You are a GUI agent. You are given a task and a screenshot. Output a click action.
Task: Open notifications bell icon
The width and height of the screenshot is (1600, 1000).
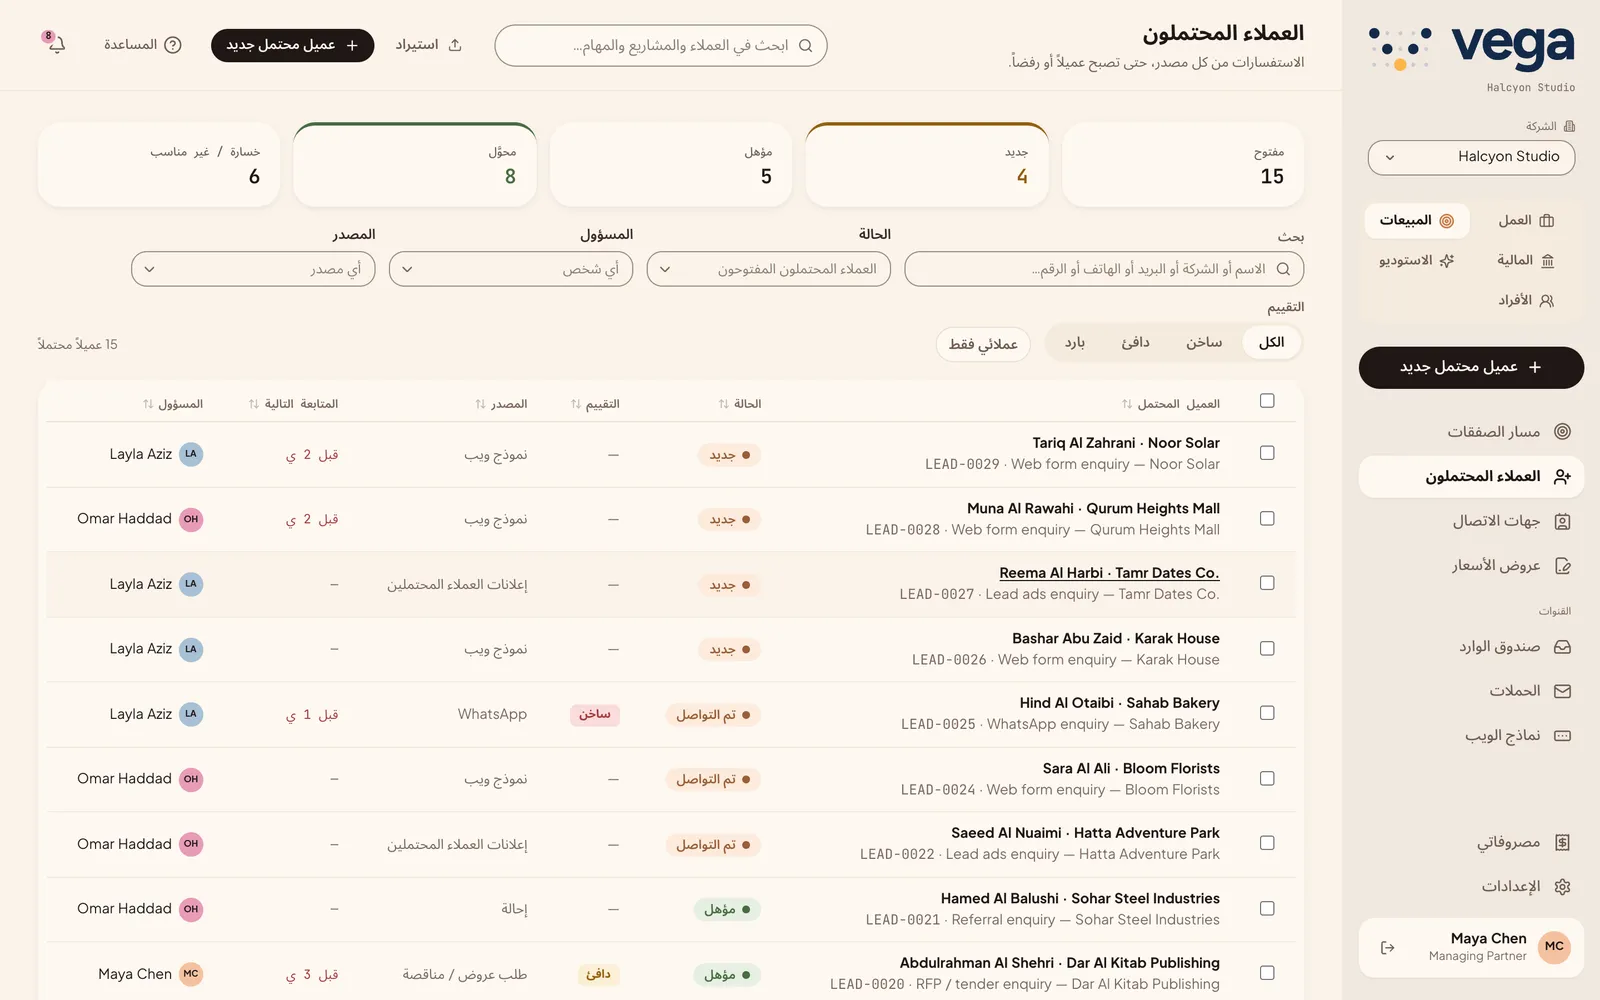[56, 45]
